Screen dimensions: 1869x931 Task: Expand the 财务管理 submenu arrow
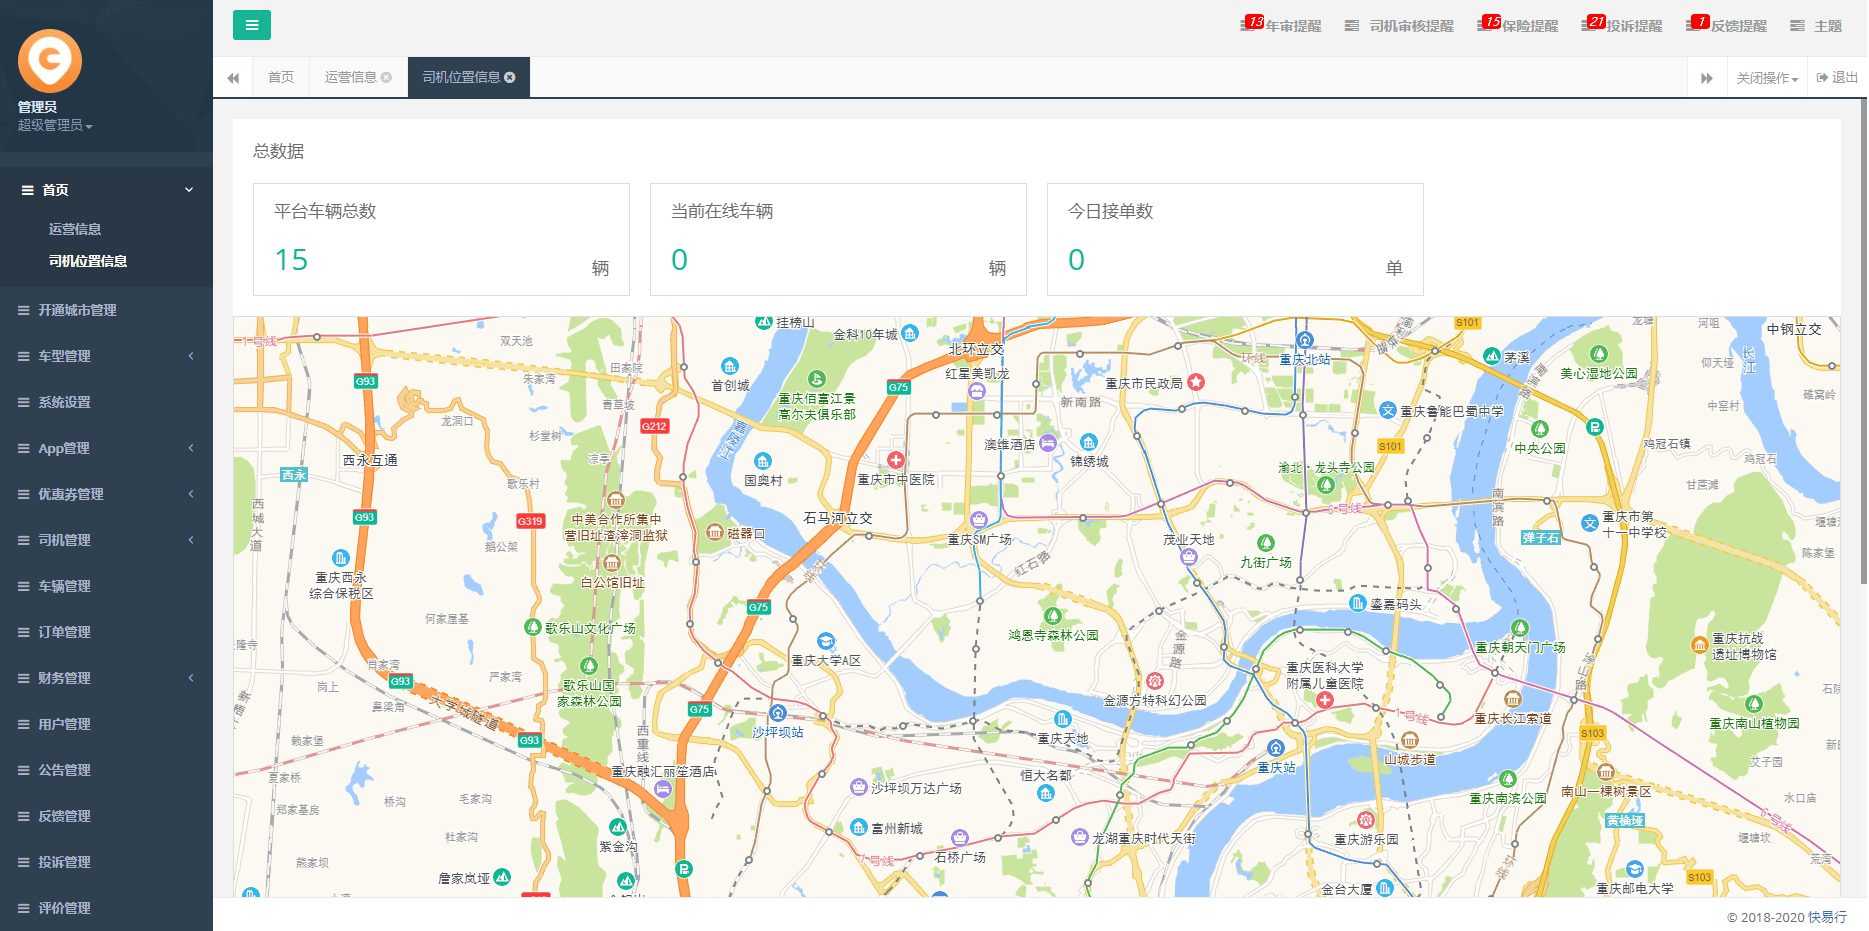coord(190,678)
